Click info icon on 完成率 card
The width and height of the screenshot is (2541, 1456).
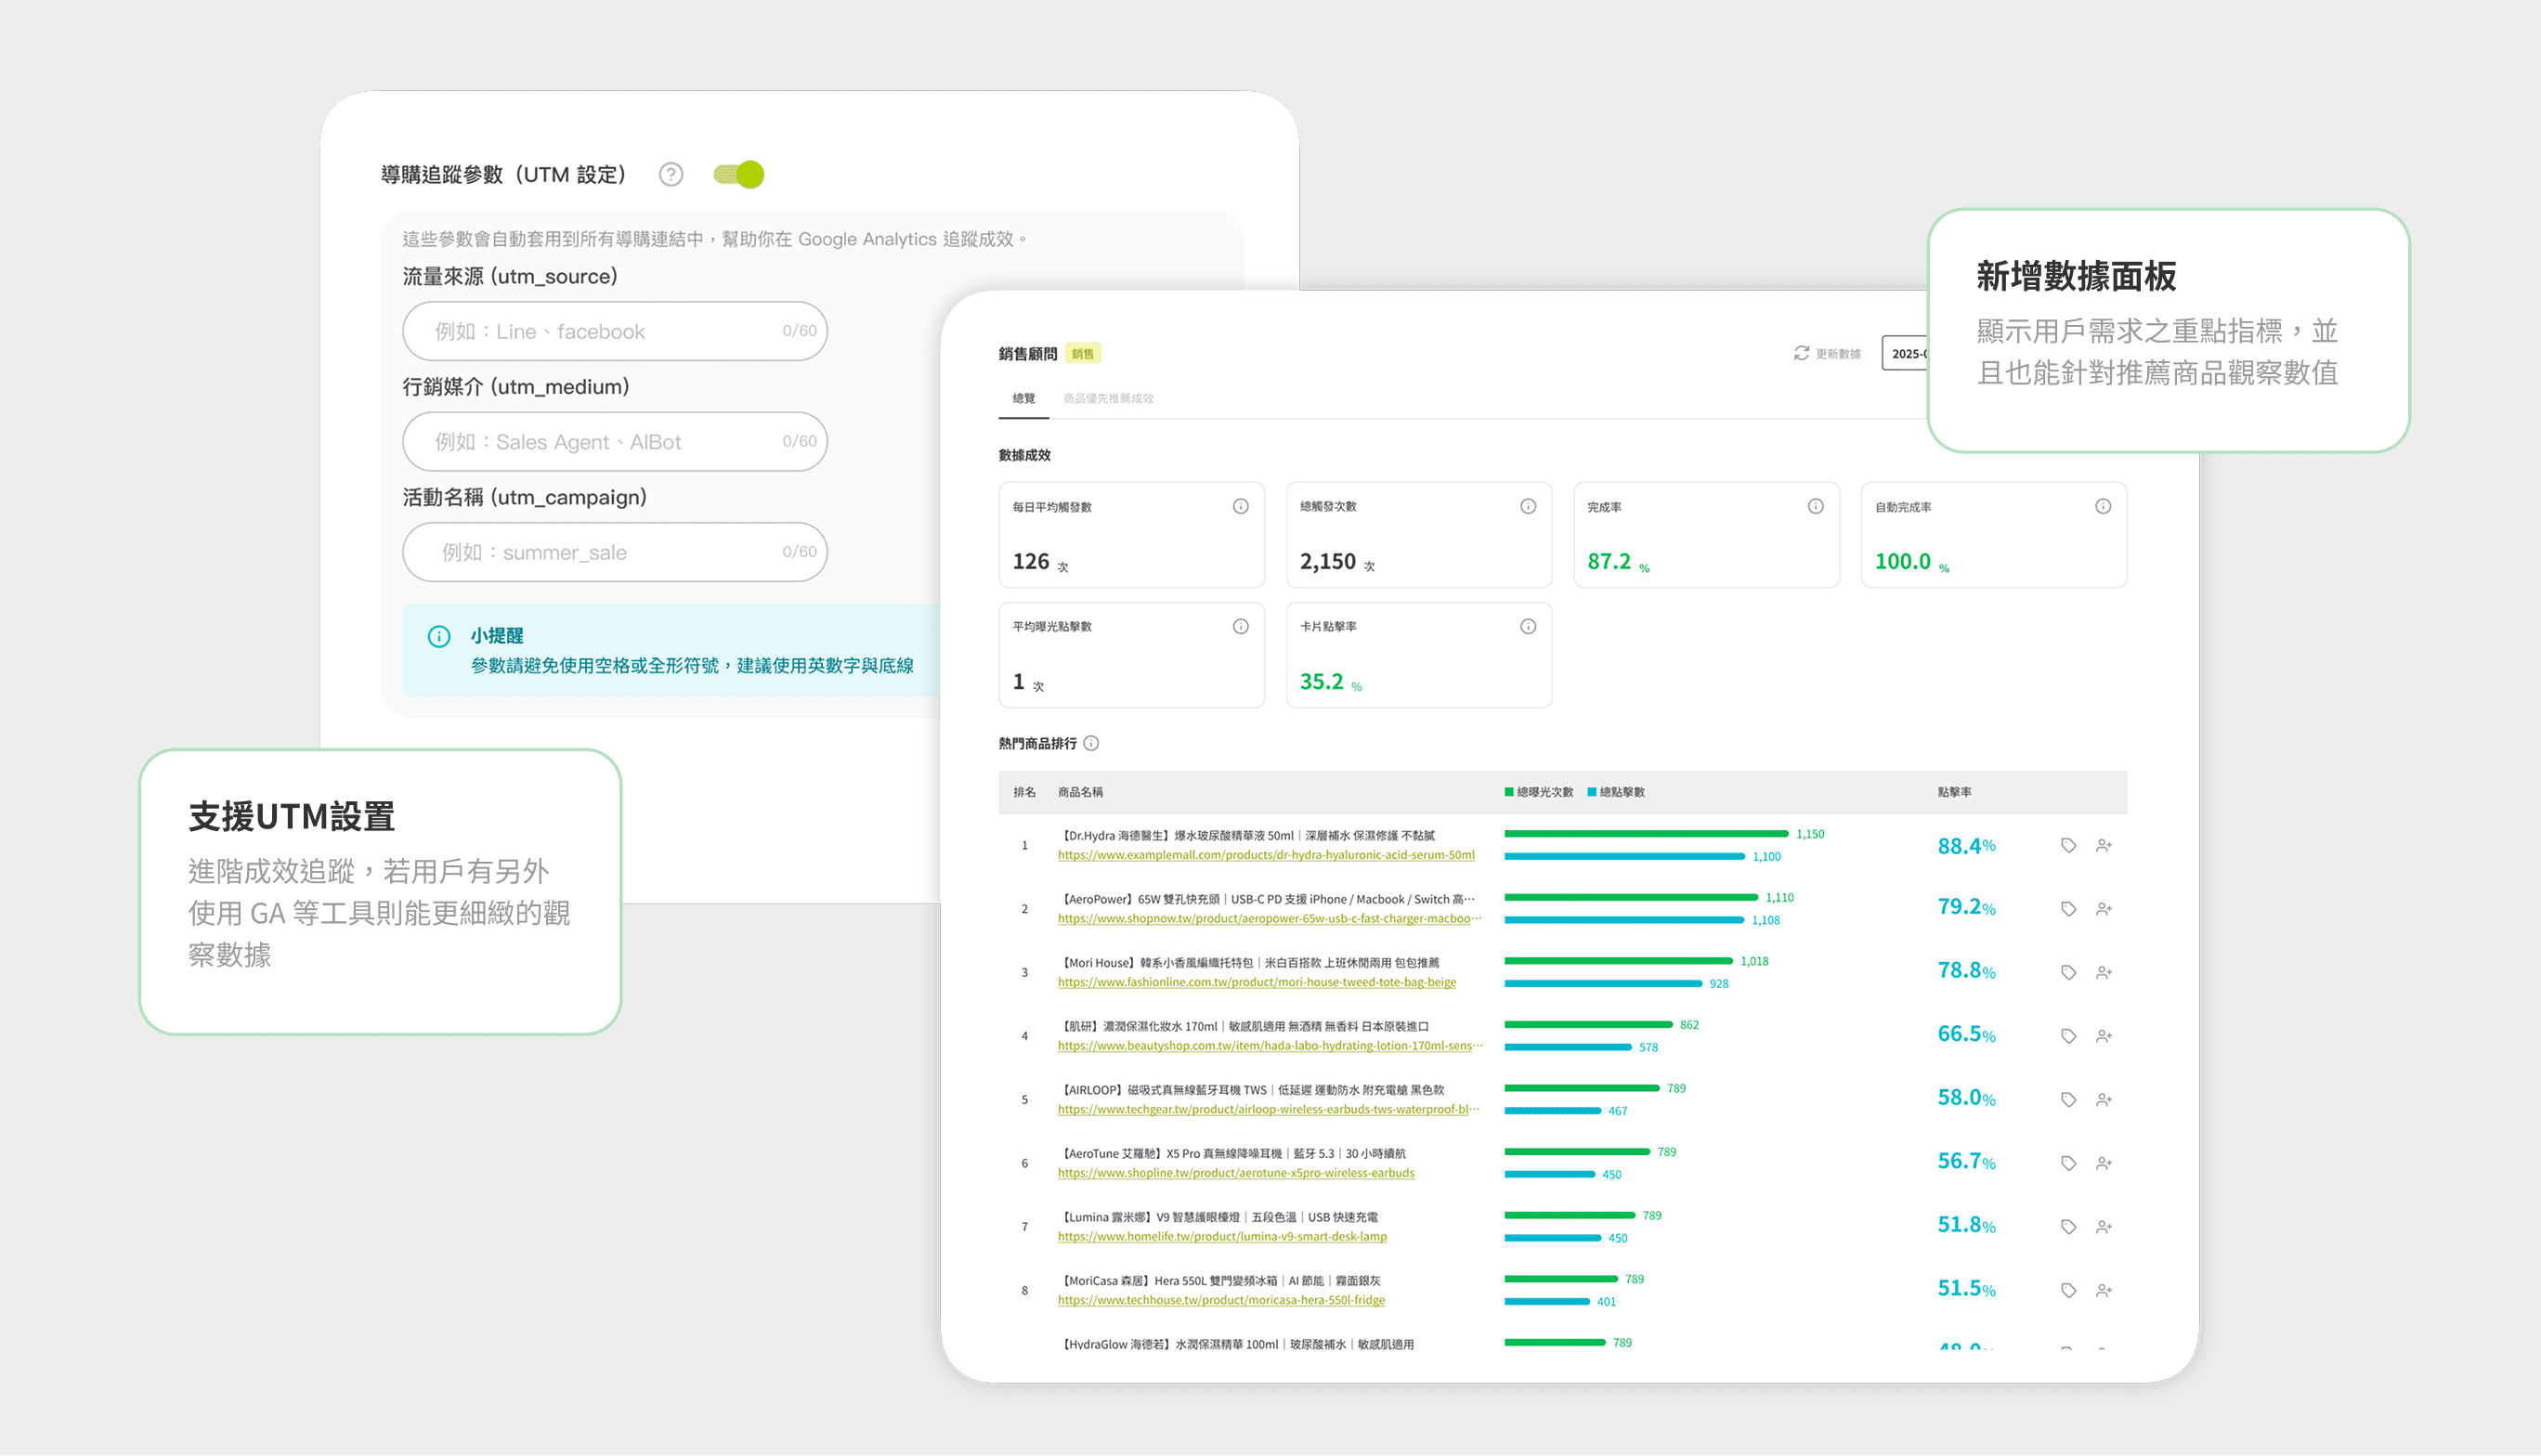click(x=1815, y=506)
